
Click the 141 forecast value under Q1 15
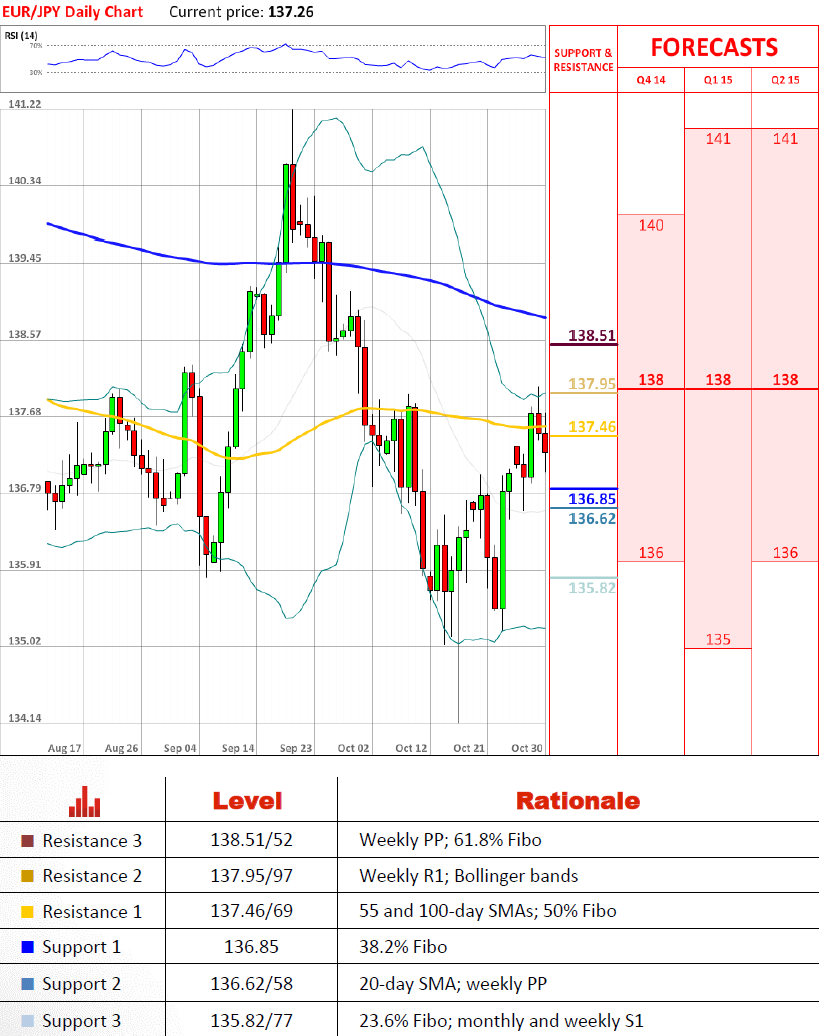click(718, 139)
